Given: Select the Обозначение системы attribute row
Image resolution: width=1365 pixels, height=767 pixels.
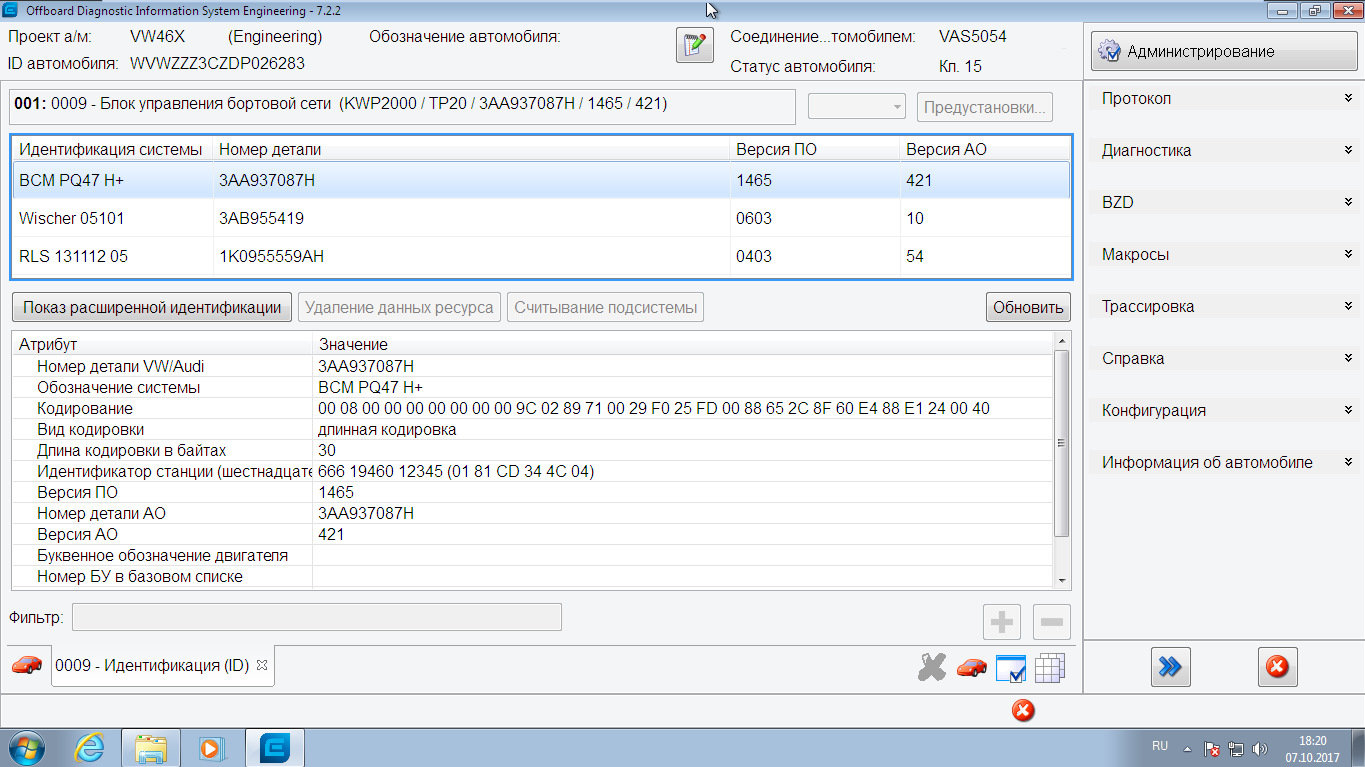Looking at the screenshot, I should click(x=533, y=387).
